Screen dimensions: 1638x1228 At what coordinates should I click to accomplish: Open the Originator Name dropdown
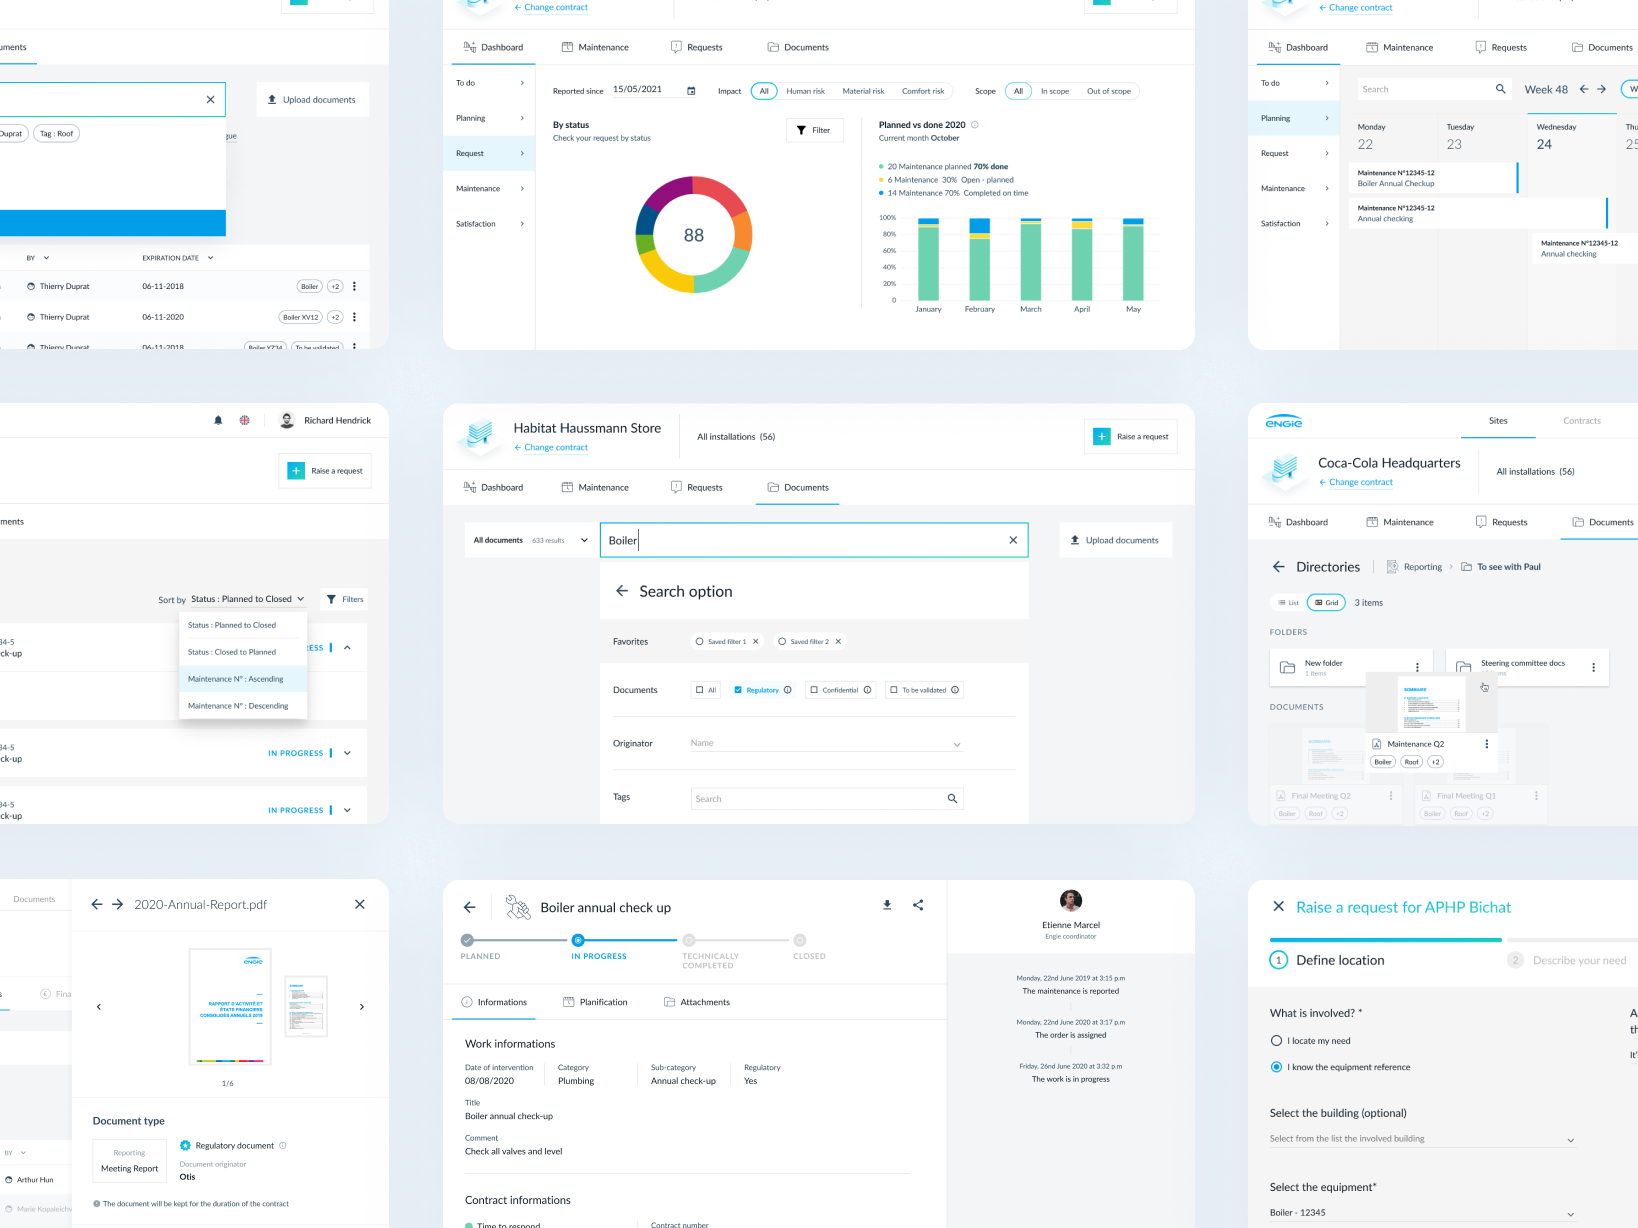826,744
